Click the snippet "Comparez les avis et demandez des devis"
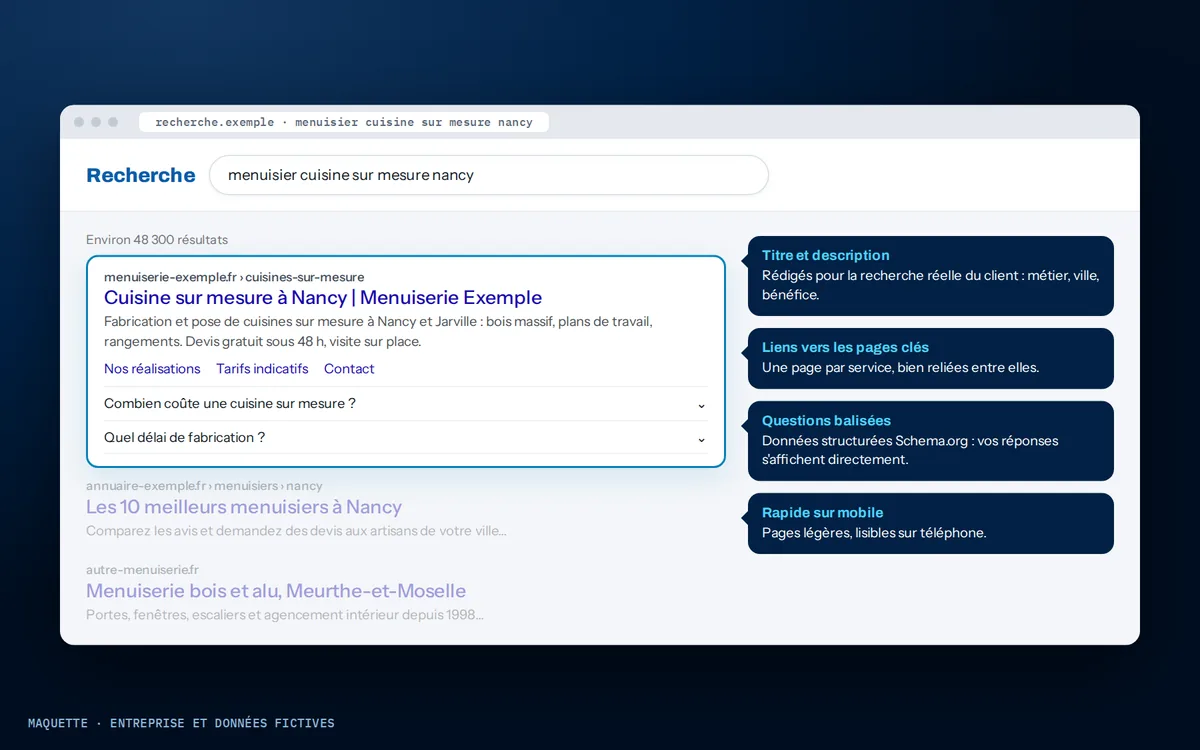This screenshot has width=1200, height=750. coord(296,531)
